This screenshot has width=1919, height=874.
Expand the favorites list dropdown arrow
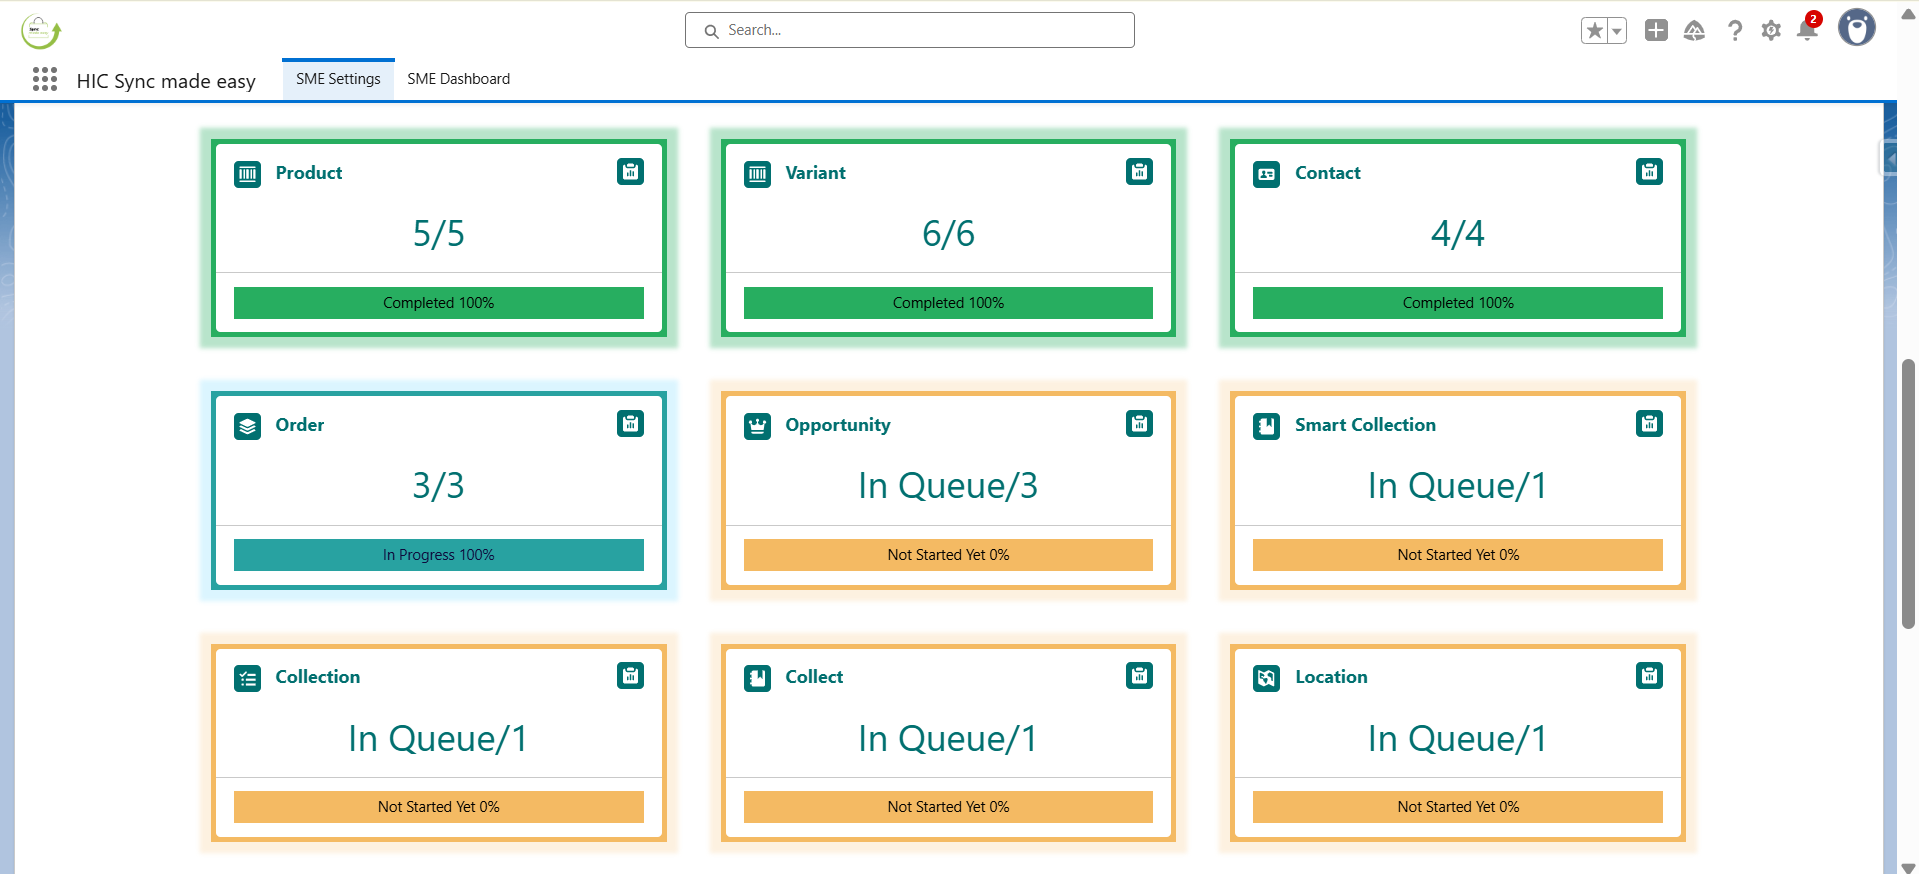pyautogui.click(x=1616, y=31)
